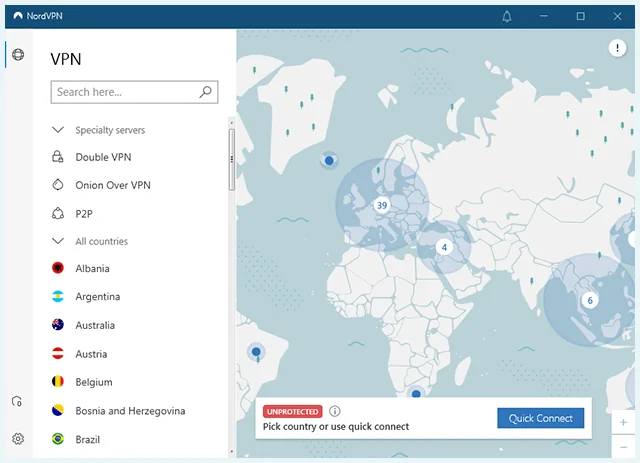Click the country list scrollbar thumb
The image size is (640, 463).
(x=232, y=160)
